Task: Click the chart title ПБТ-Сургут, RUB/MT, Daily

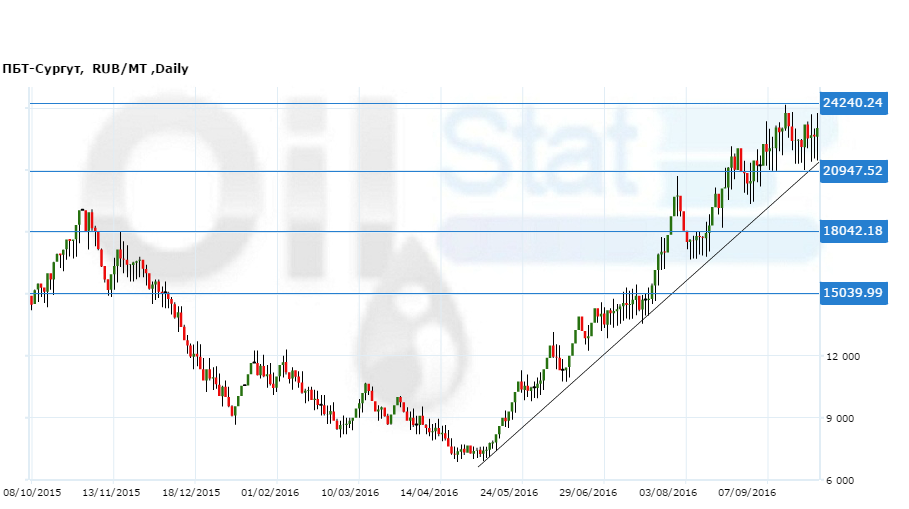Action: click(96, 69)
